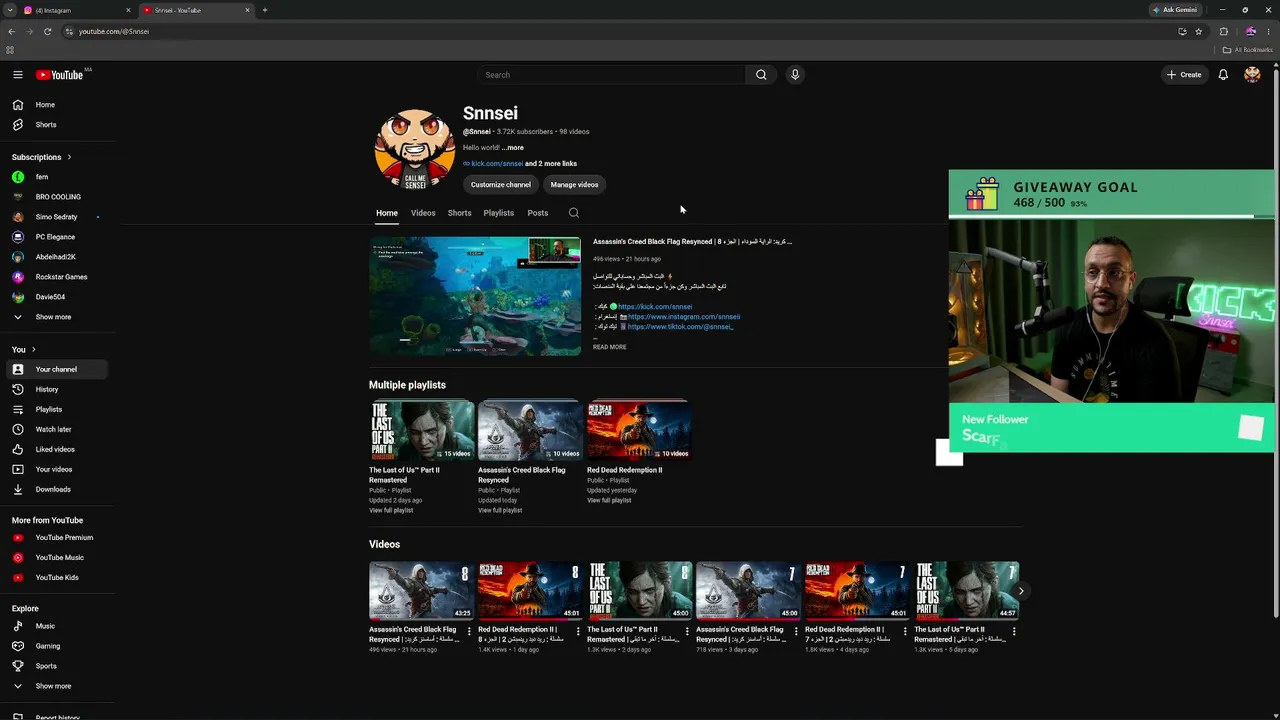
Task: Open options for the 496-views Assassin's Creed video
Action: pyautogui.click(x=469, y=631)
